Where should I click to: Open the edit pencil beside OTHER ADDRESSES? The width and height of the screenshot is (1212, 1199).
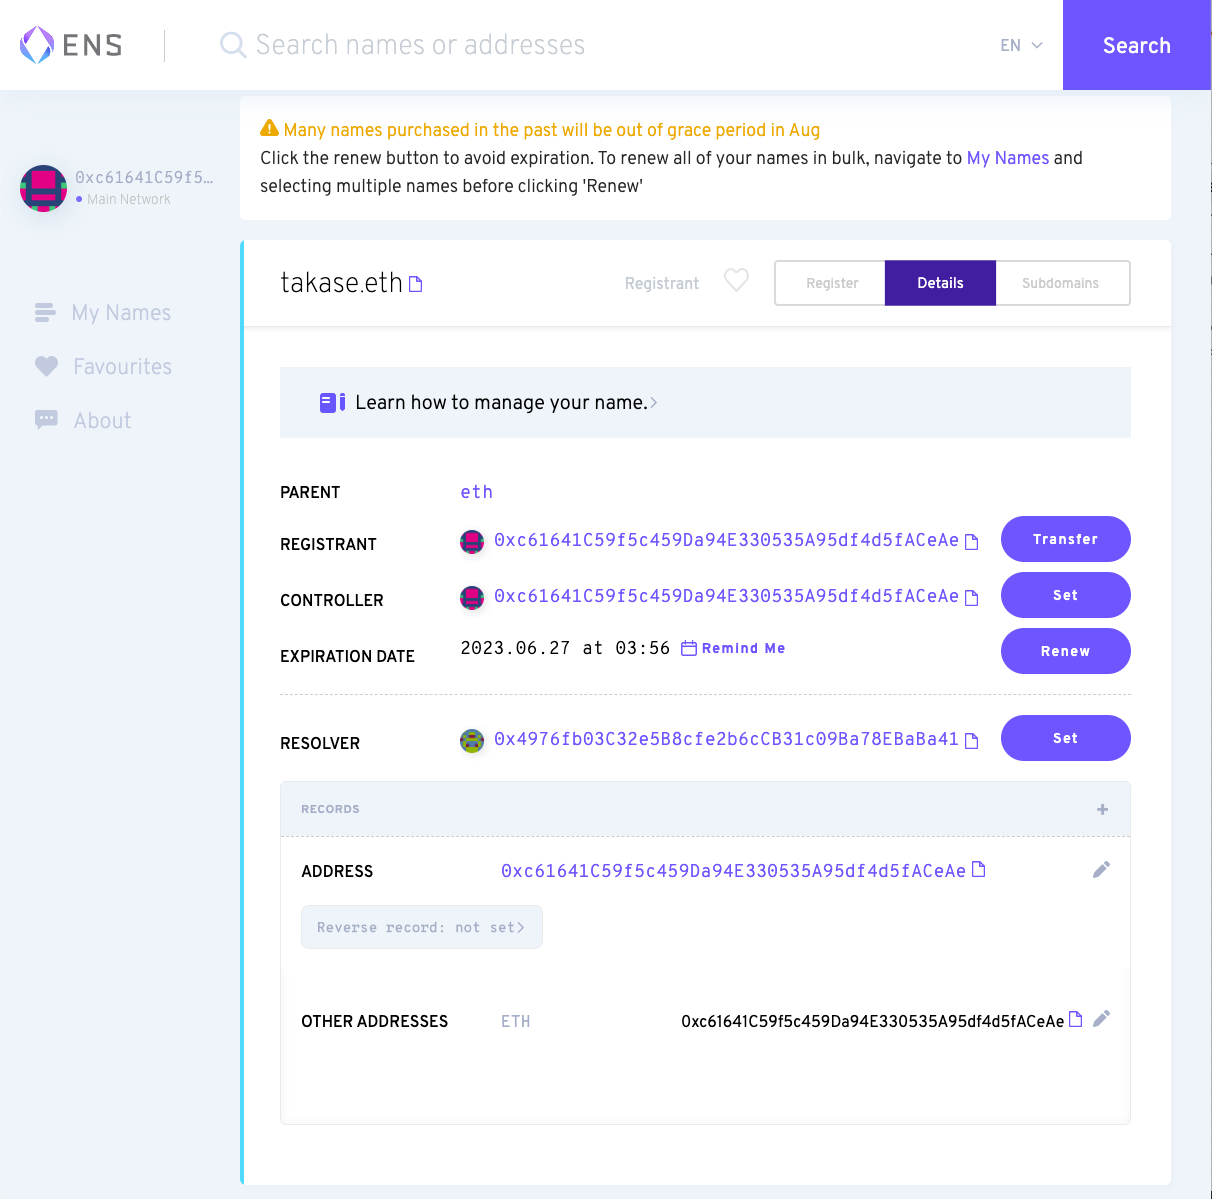tap(1101, 1018)
